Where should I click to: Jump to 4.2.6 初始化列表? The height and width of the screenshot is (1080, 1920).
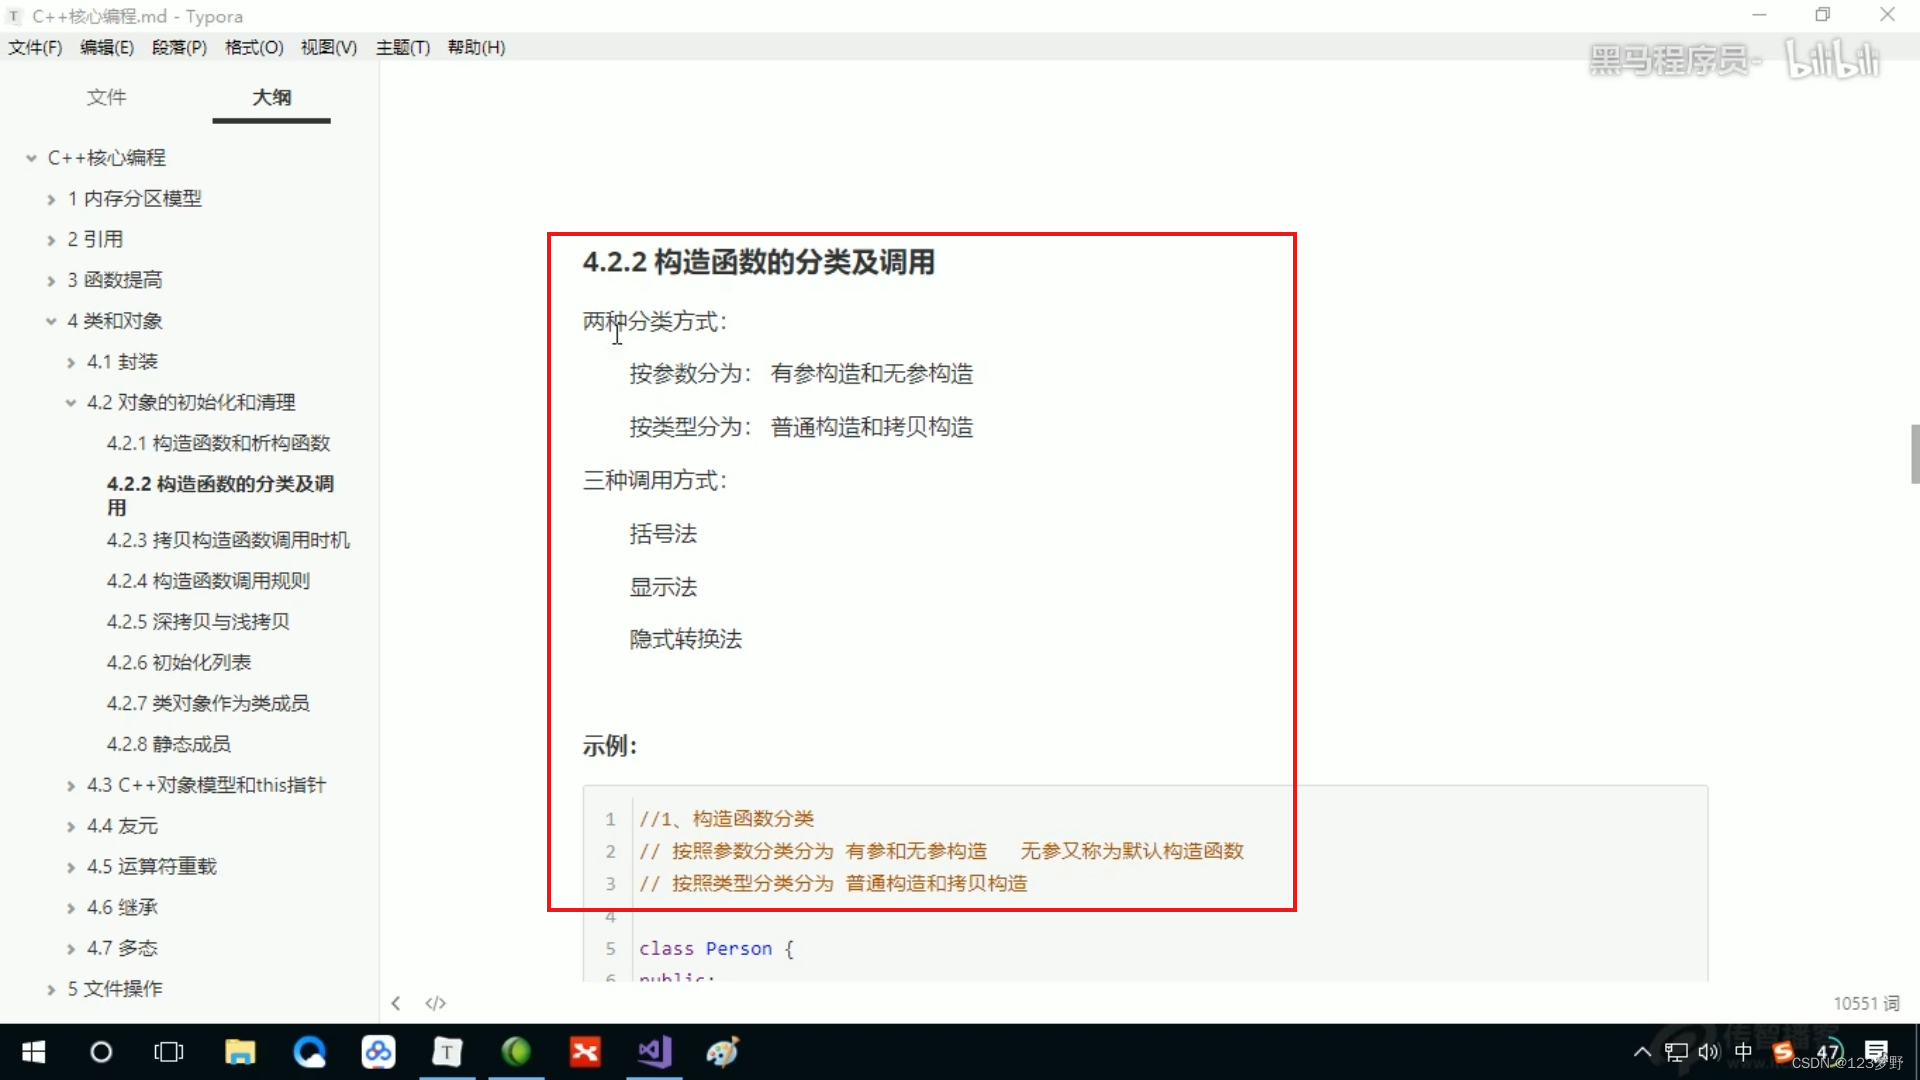tap(179, 663)
